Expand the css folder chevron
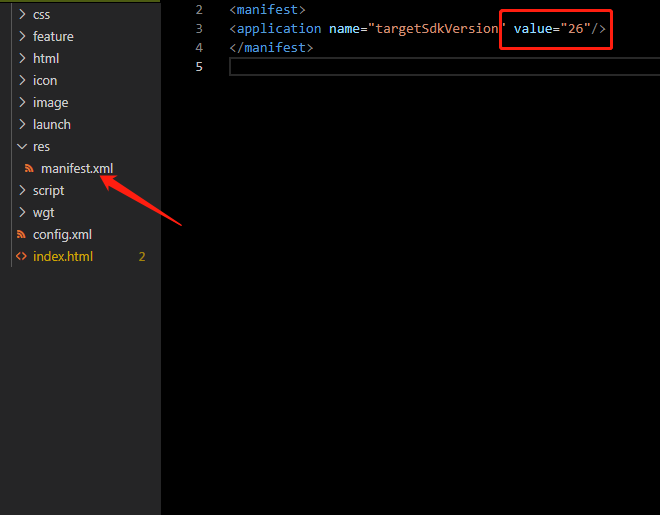660x515 pixels. 22,14
